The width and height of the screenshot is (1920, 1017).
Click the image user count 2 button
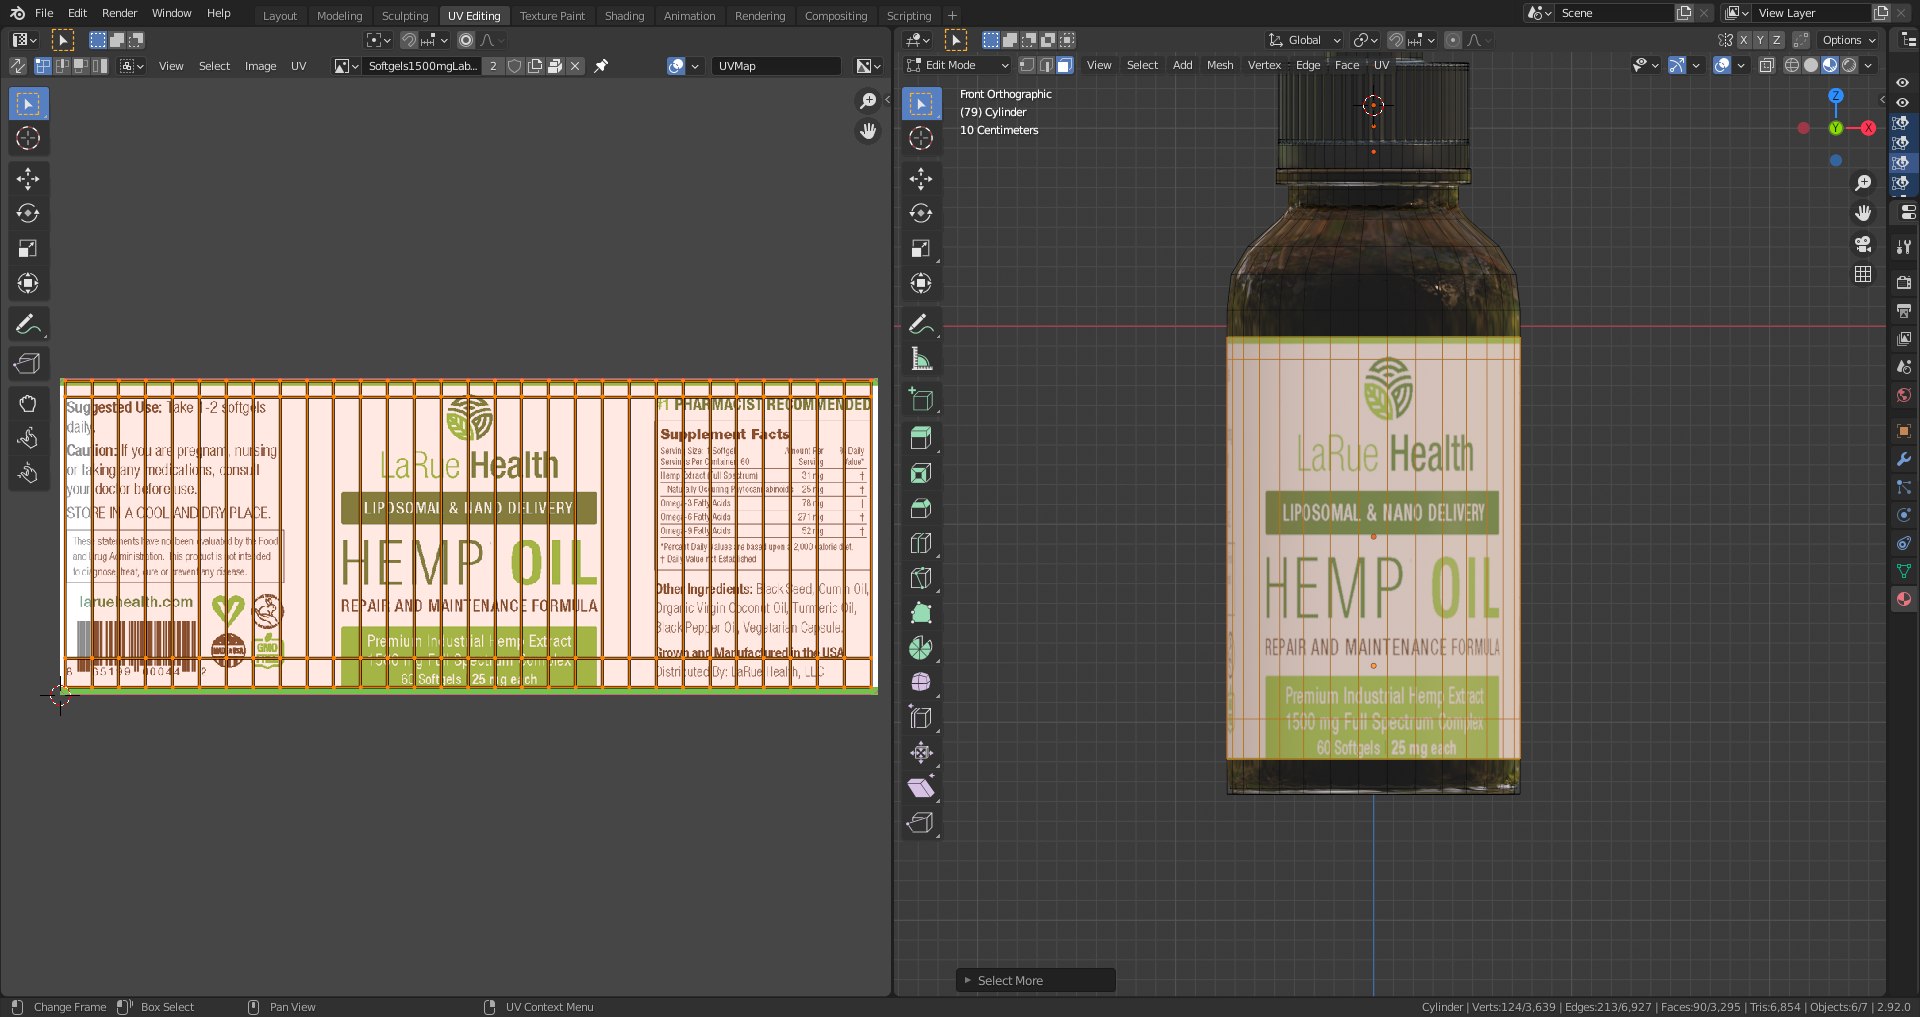(493, 66)
